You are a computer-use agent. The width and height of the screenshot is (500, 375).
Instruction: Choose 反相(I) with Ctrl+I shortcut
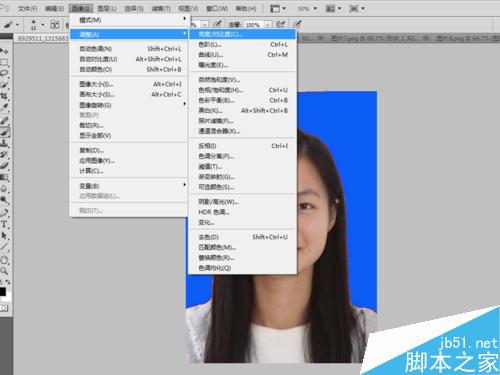242,146
